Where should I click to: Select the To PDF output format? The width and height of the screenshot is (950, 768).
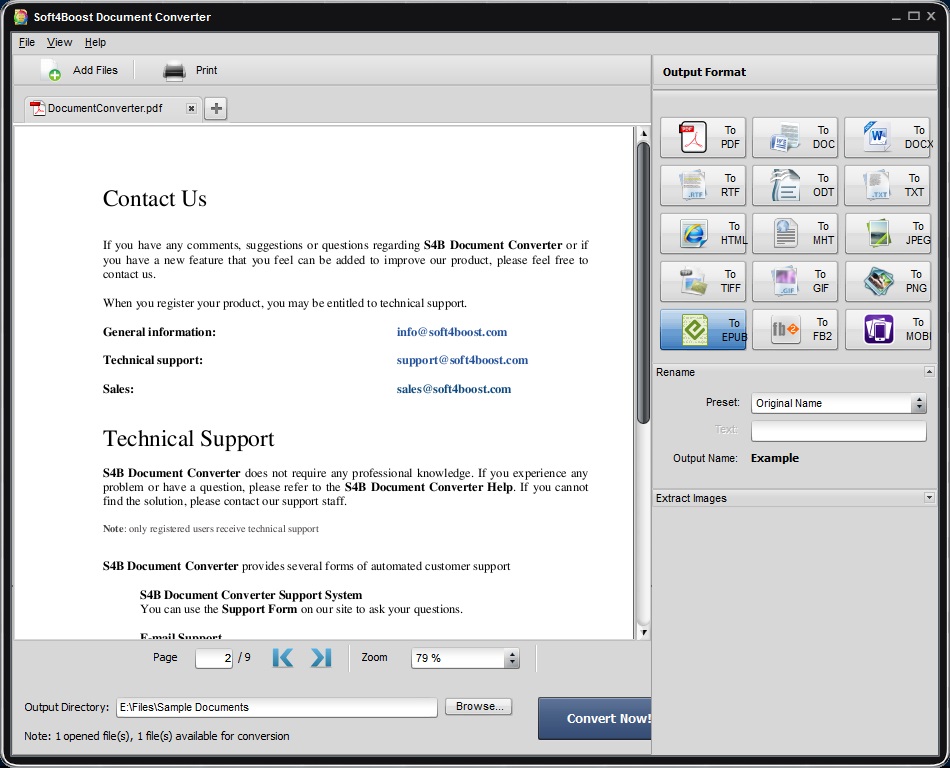[702, 137]
